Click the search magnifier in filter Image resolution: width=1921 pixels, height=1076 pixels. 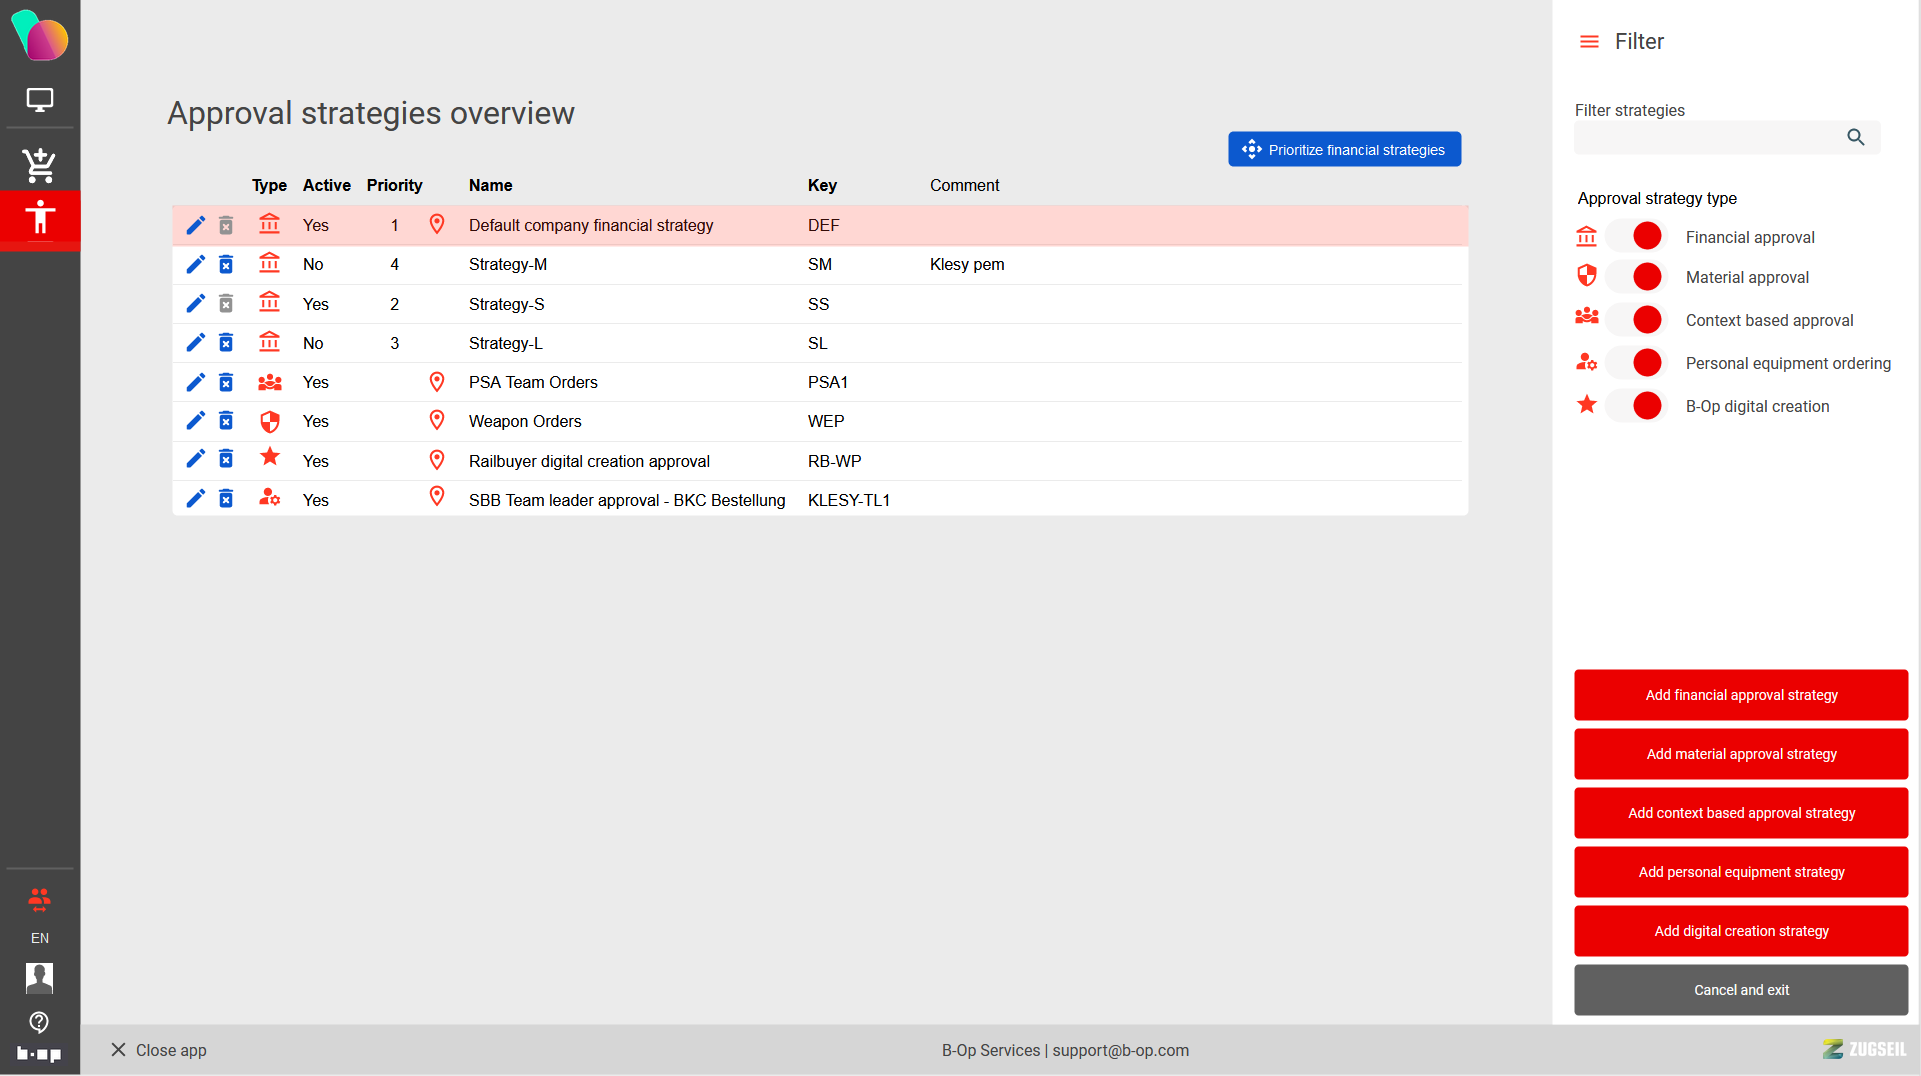click(x=1855, y=138)
